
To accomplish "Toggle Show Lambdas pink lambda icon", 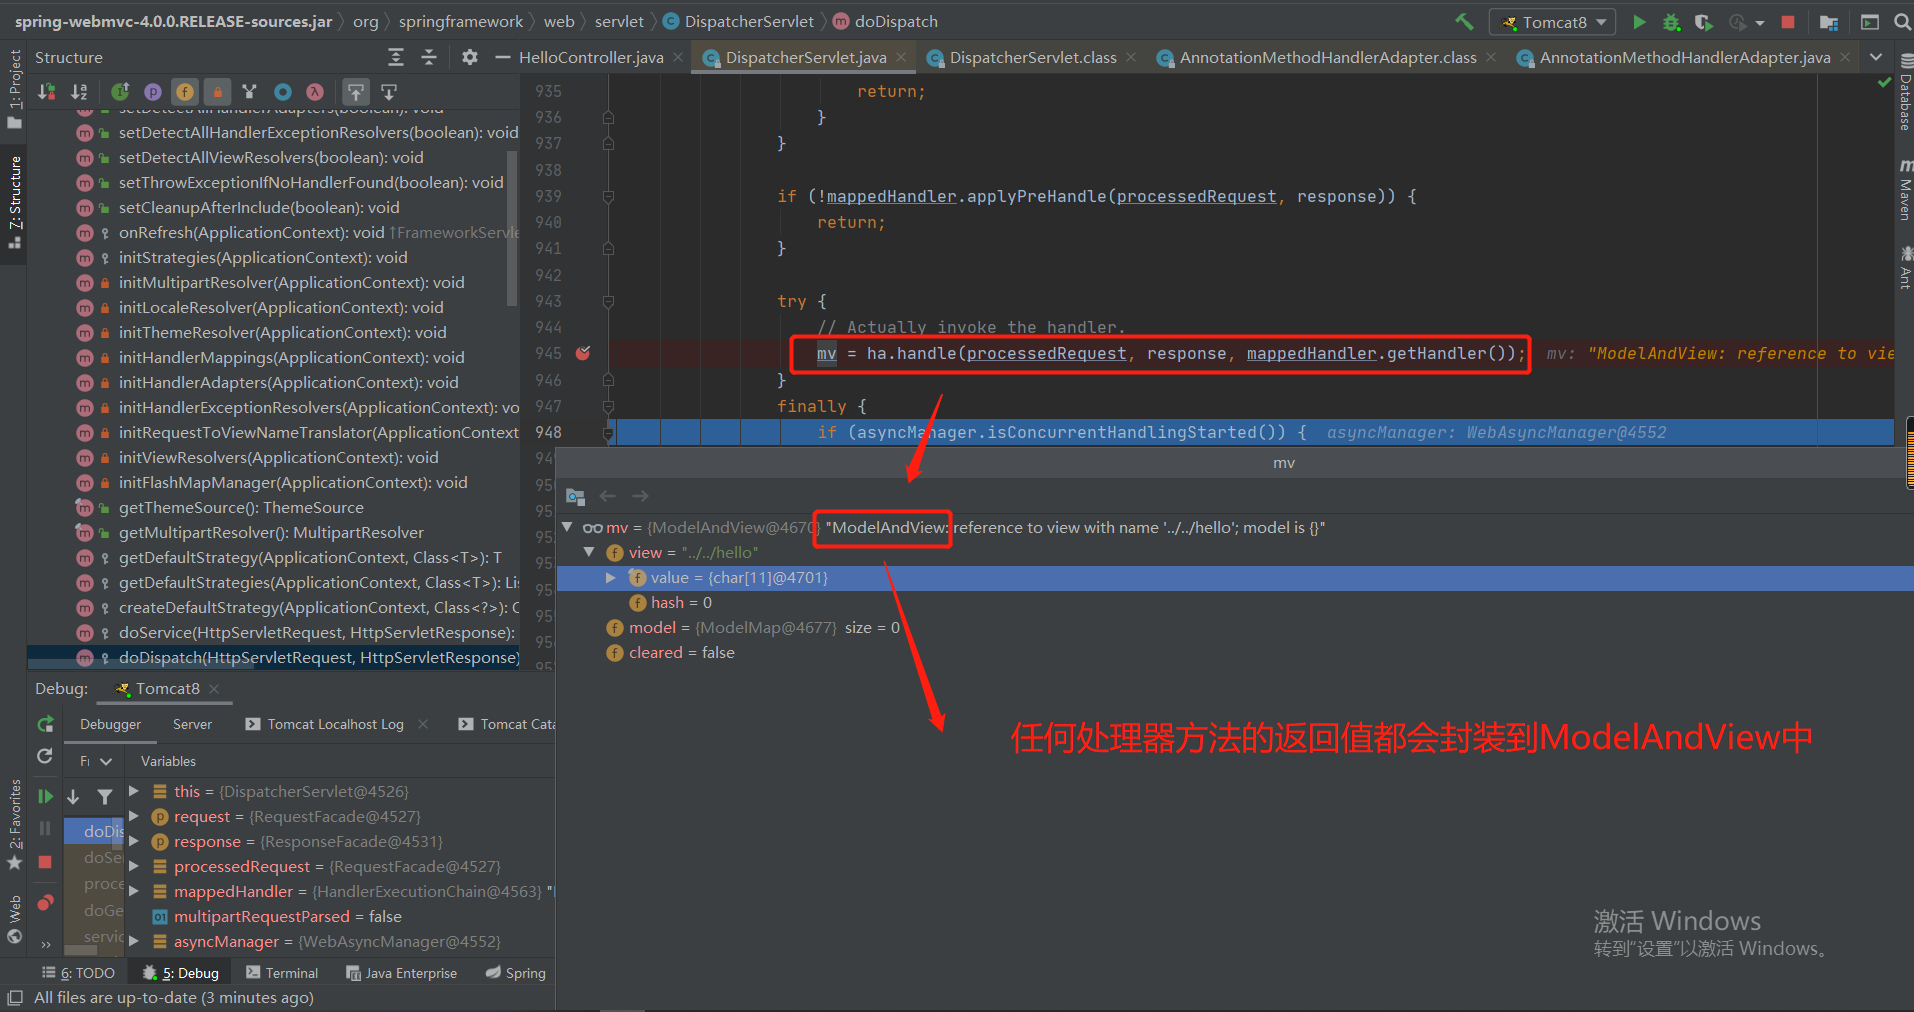I will (315, 92).
